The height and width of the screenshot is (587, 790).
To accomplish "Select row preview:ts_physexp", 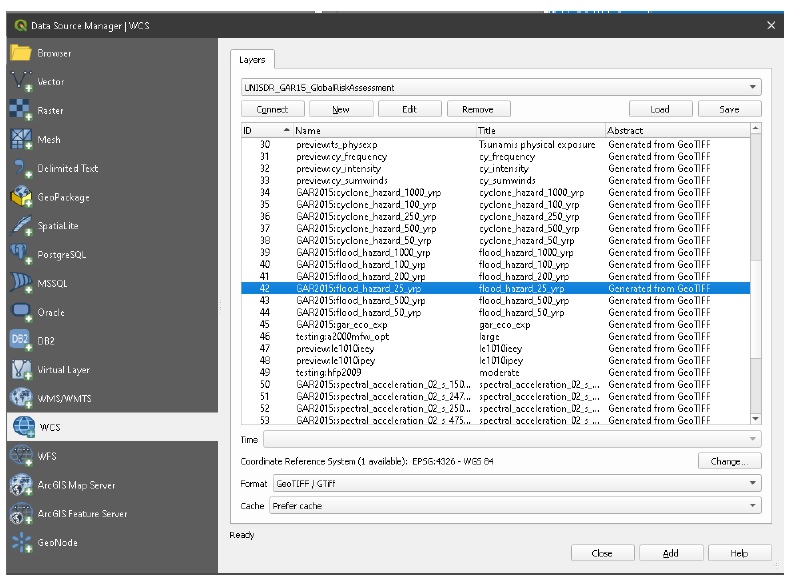I will coord(496,145).
